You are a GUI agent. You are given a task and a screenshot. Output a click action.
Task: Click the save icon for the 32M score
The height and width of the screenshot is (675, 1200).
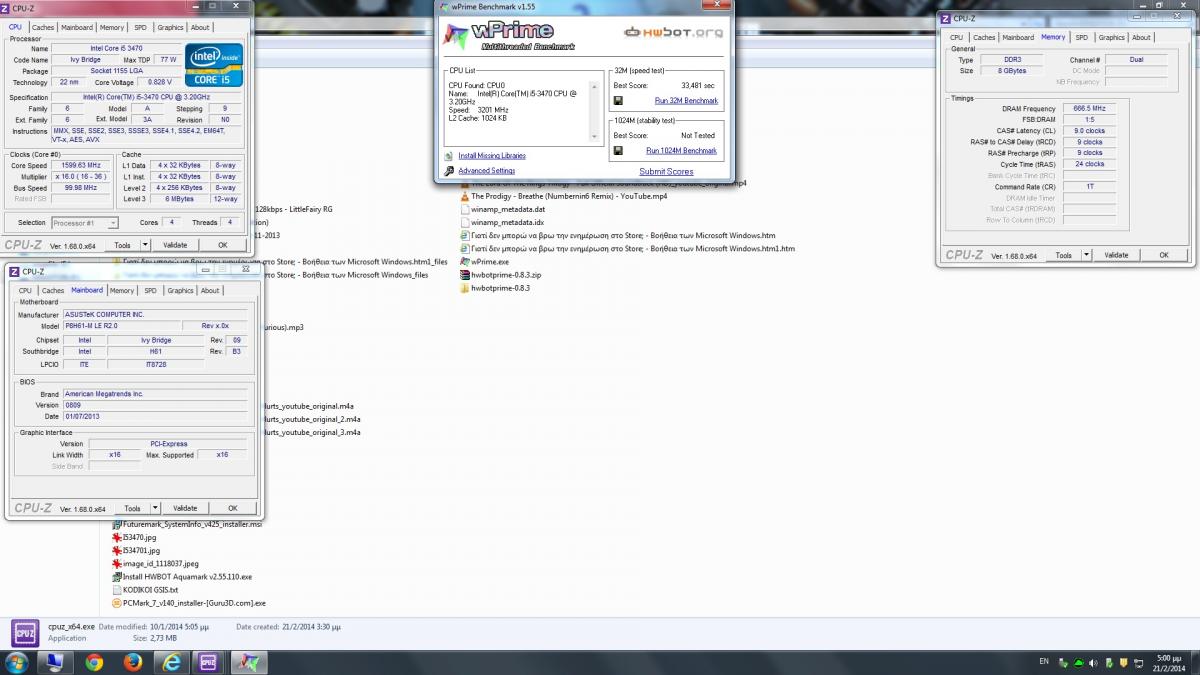(x=618, y=101)
